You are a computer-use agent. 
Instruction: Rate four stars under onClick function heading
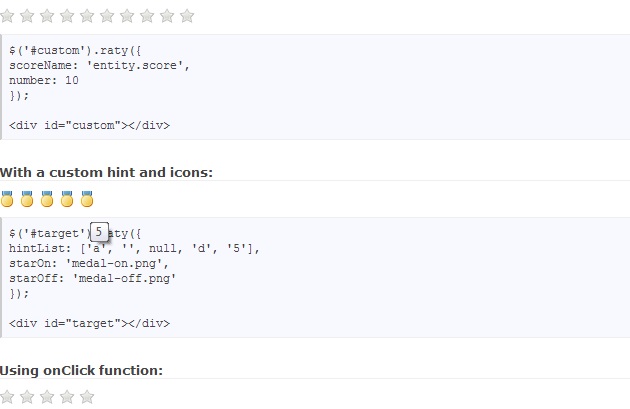tap(67, 397)
